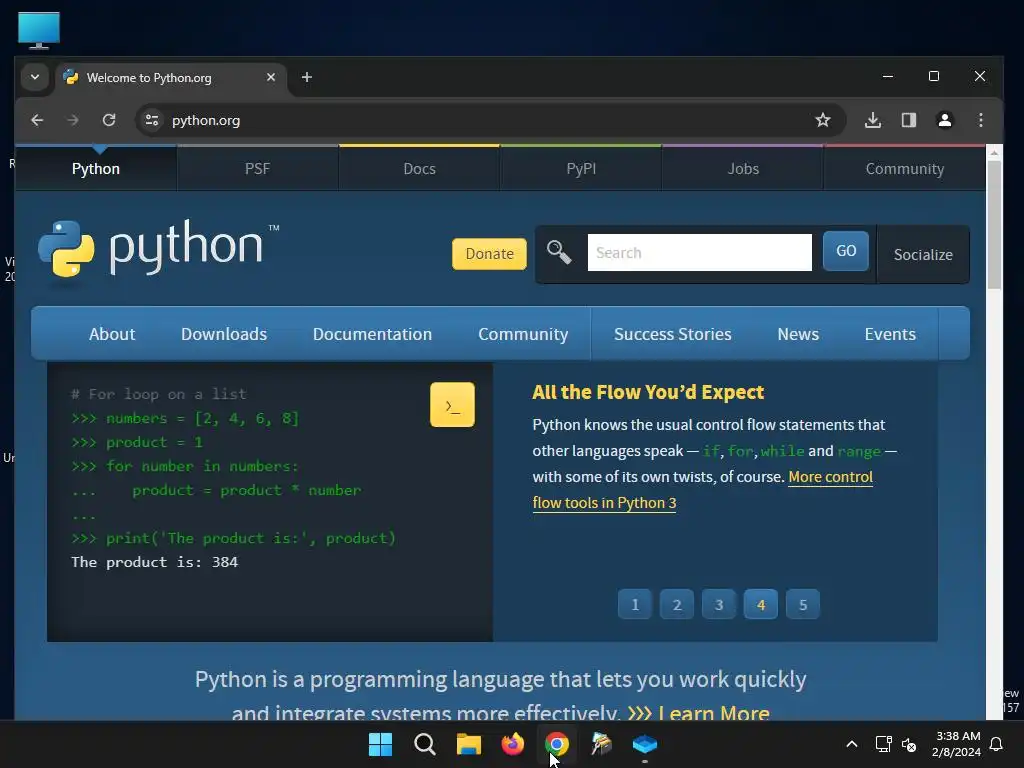Open Chrome three-dot menu
This screenshot has height=768, width=1024.
pyautogui.click(x=980, y=120)
